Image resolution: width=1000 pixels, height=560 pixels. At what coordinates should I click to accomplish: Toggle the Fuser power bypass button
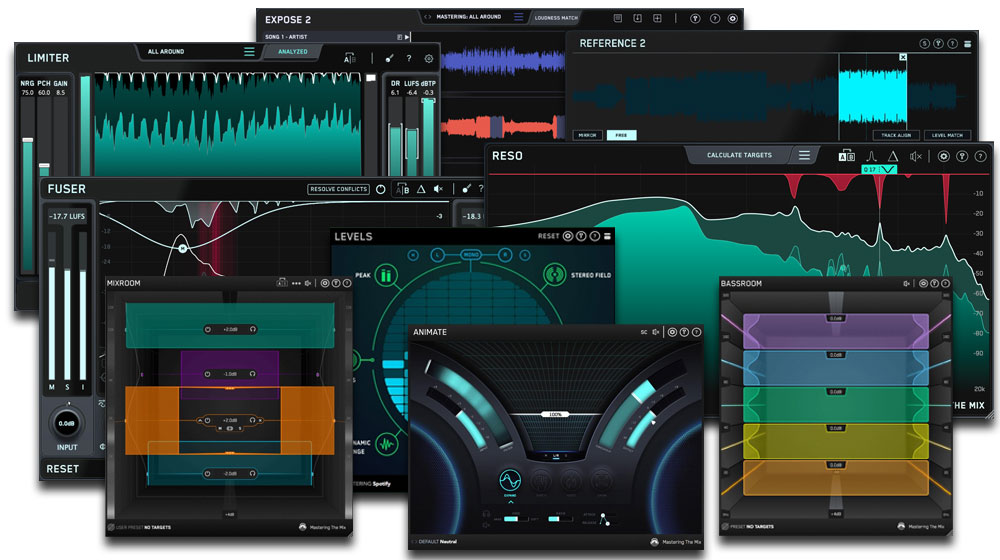[381, 189]
